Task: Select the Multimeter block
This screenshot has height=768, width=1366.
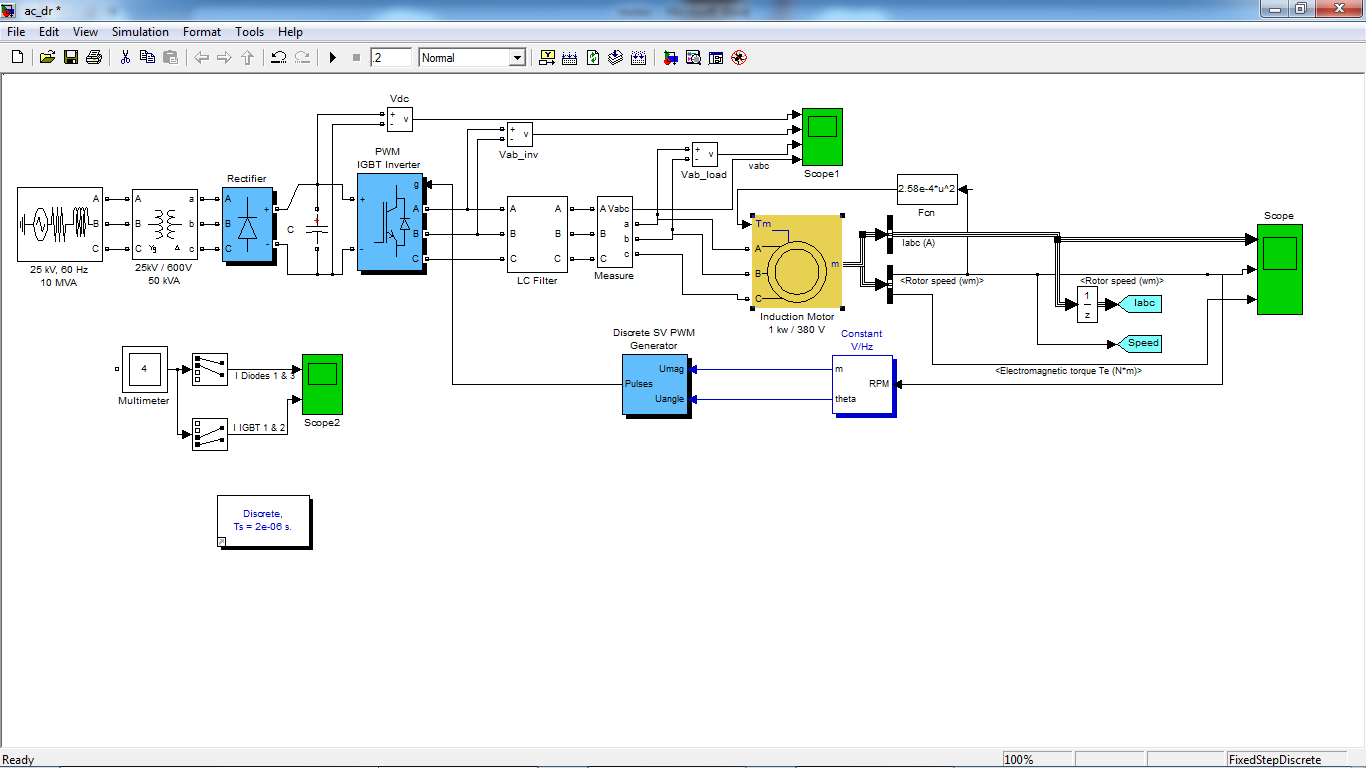Action: point(144,369)
